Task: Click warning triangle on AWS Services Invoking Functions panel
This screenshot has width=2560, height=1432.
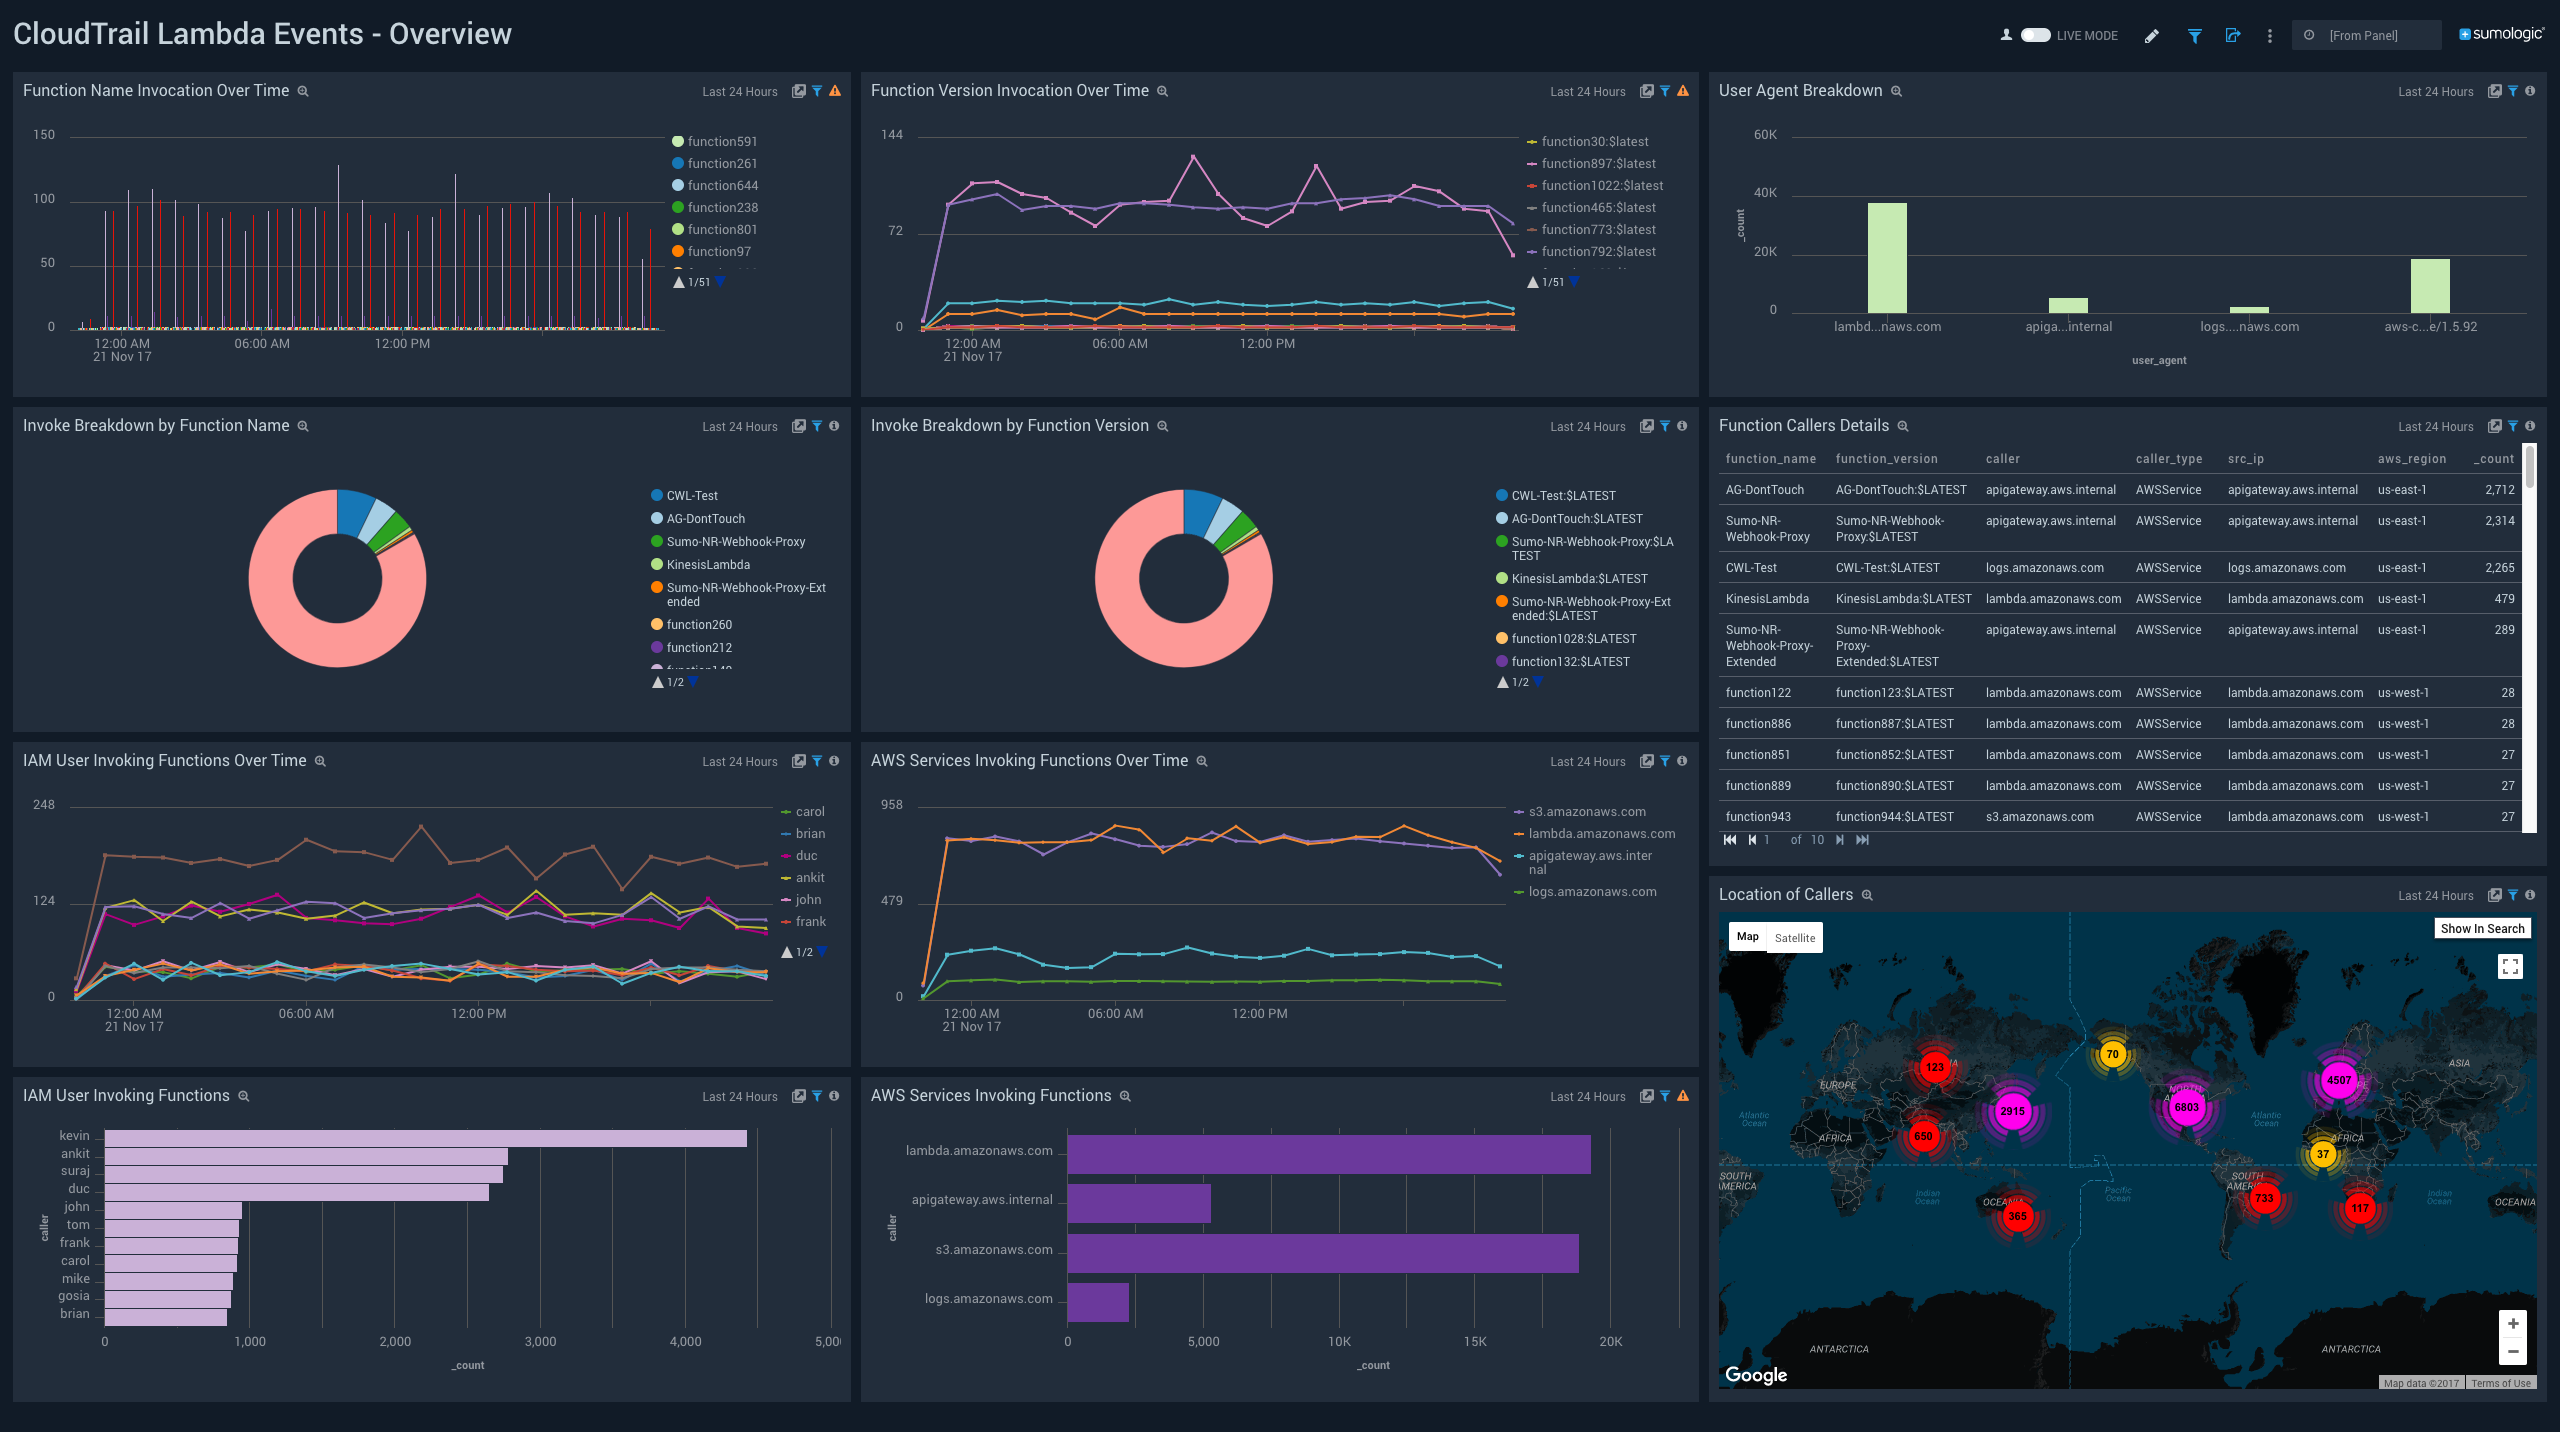Action: pos(1683,1096)
